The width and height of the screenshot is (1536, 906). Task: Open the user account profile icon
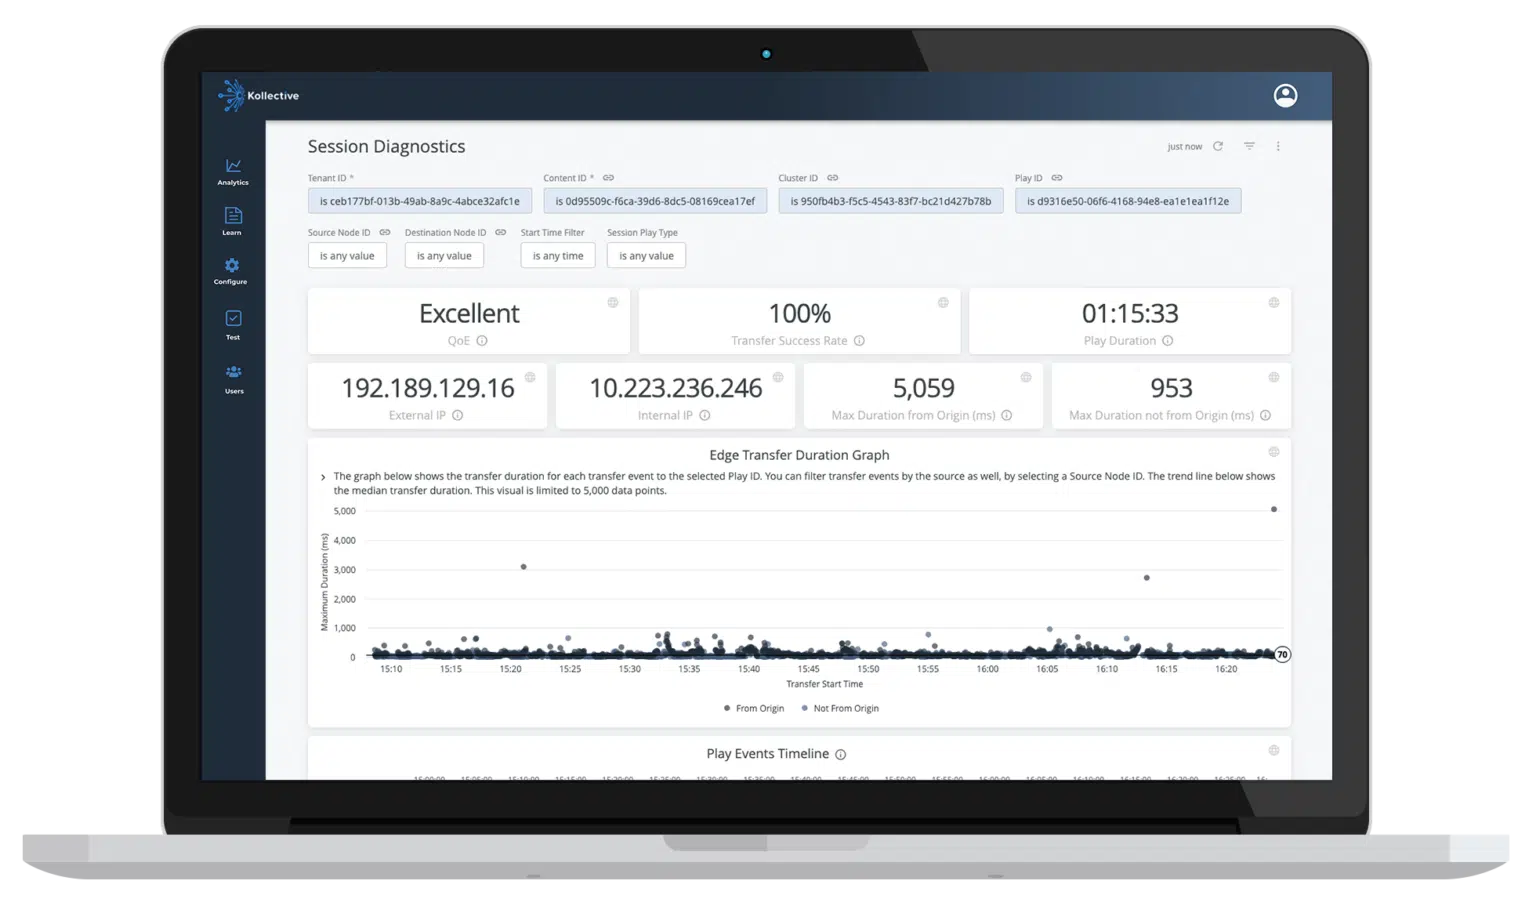click(1285, 95)
